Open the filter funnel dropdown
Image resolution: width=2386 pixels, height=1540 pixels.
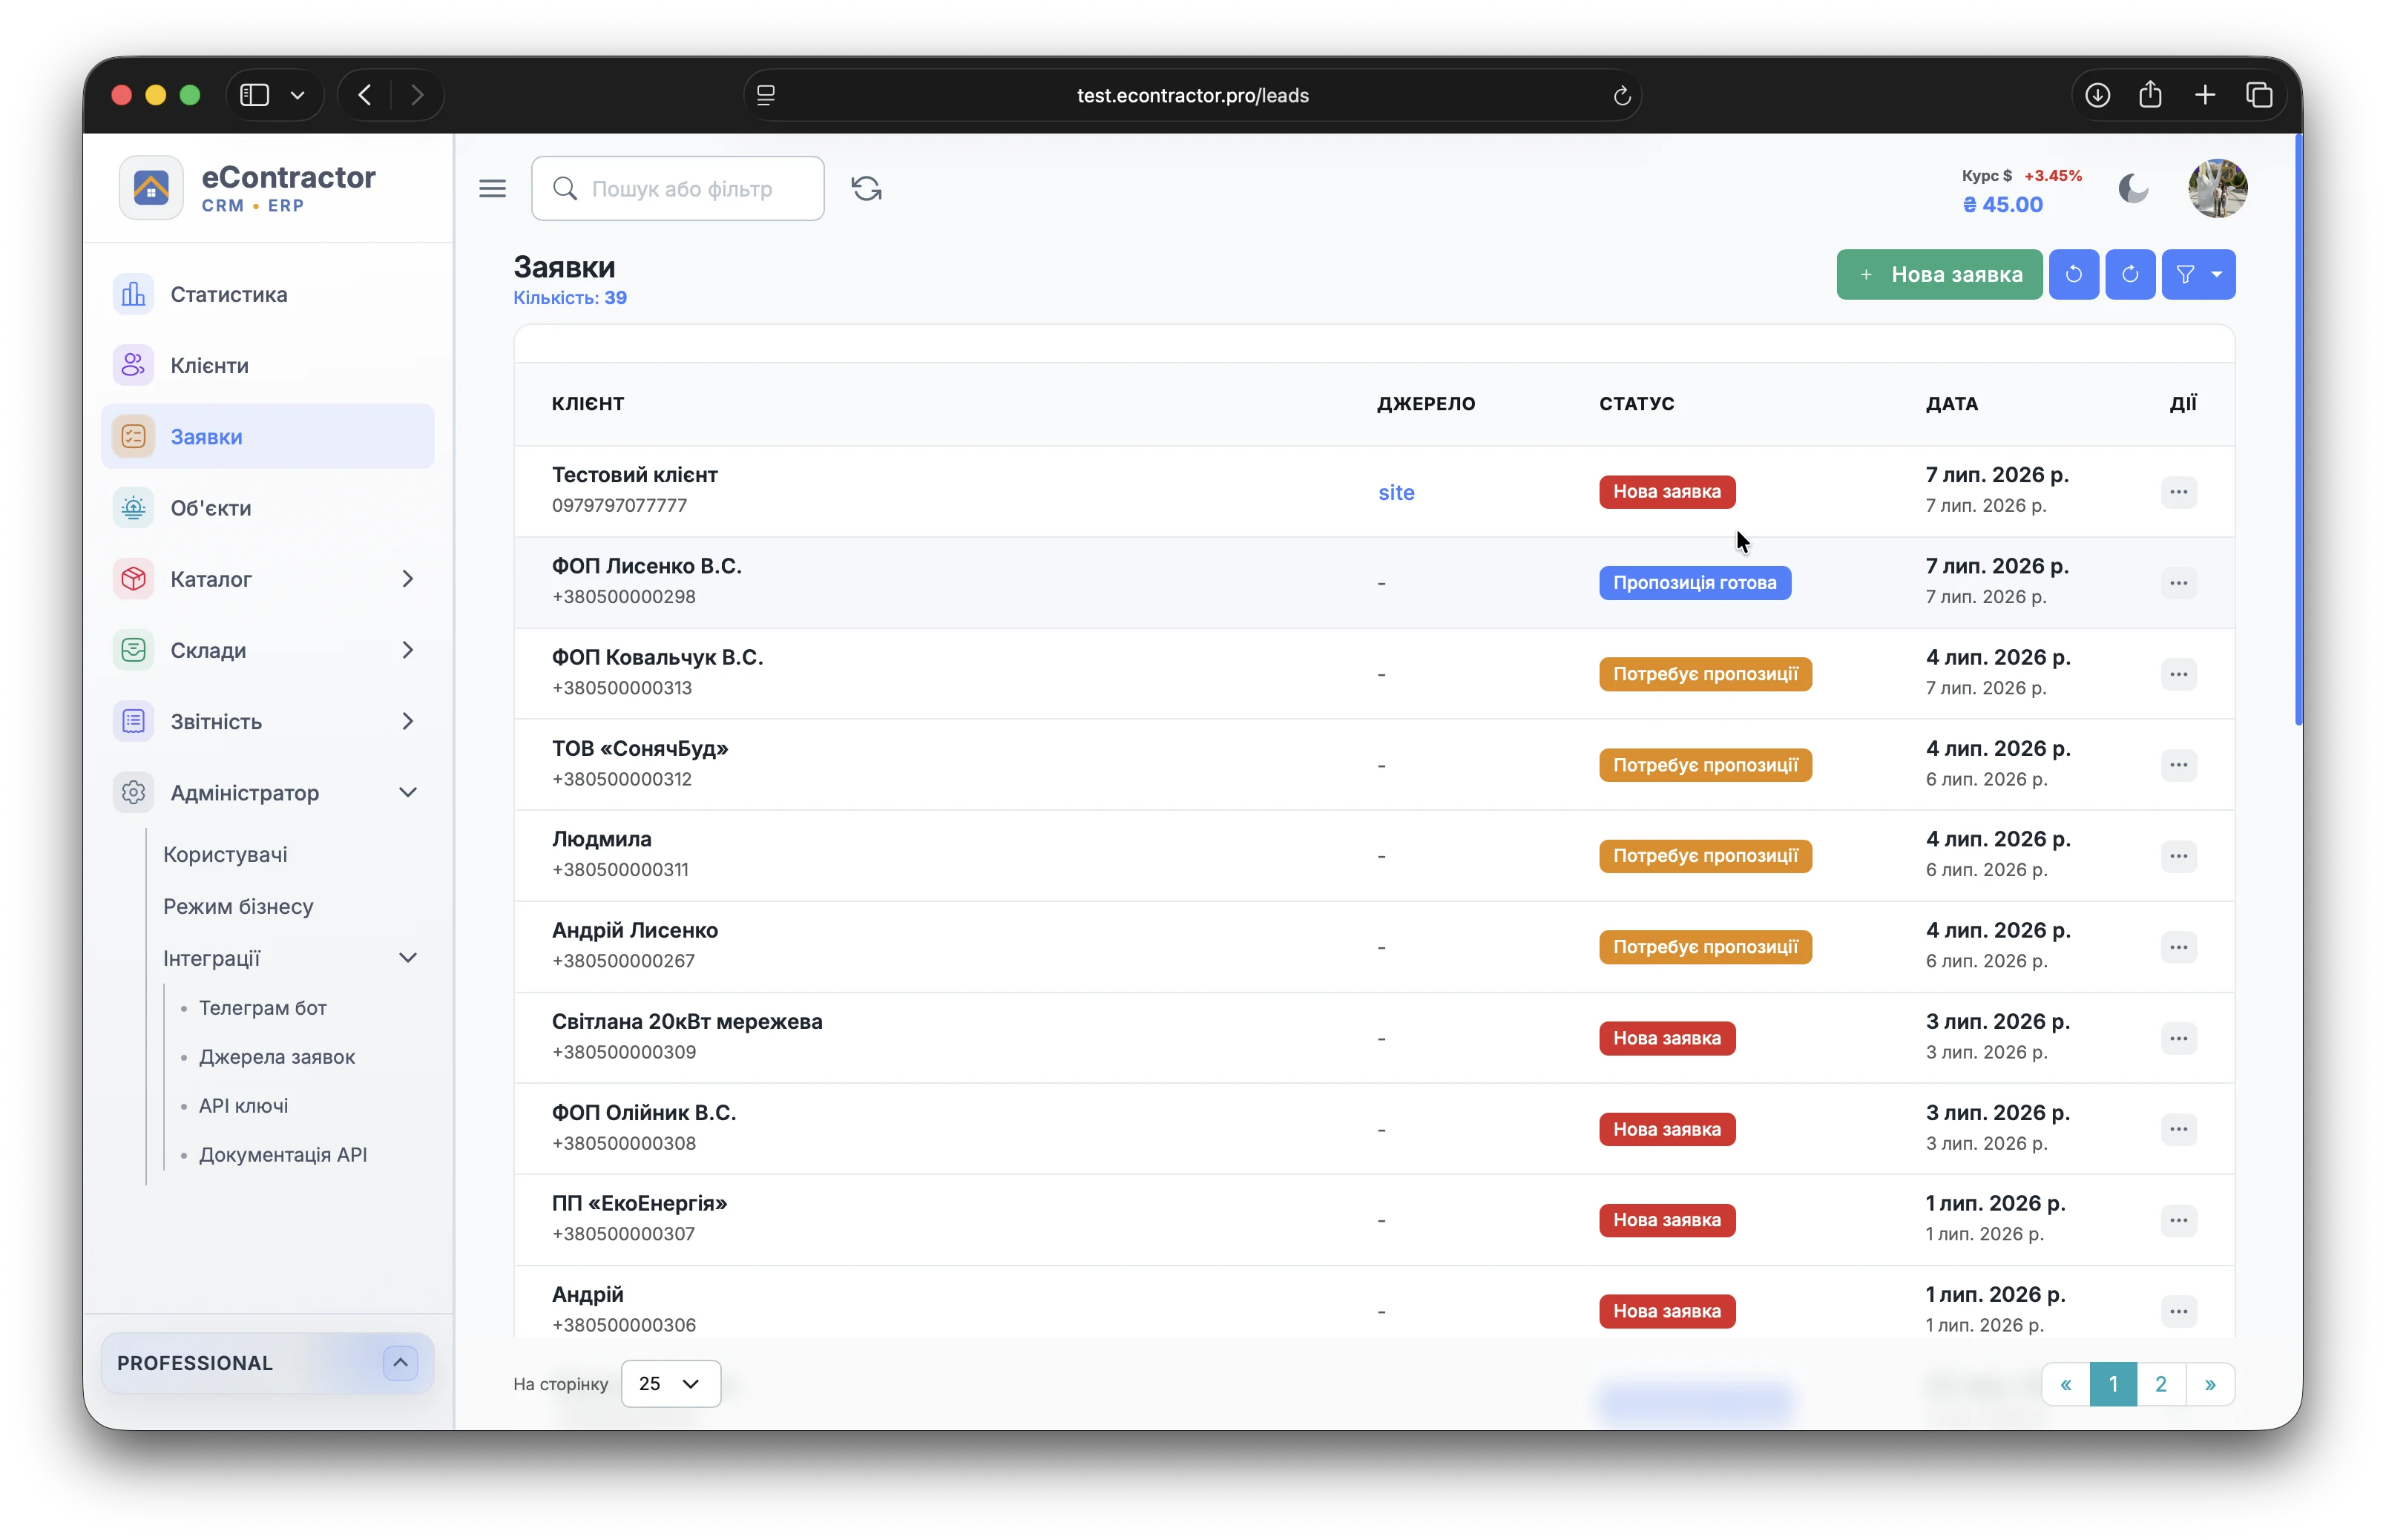click(x=2198, y=274)
